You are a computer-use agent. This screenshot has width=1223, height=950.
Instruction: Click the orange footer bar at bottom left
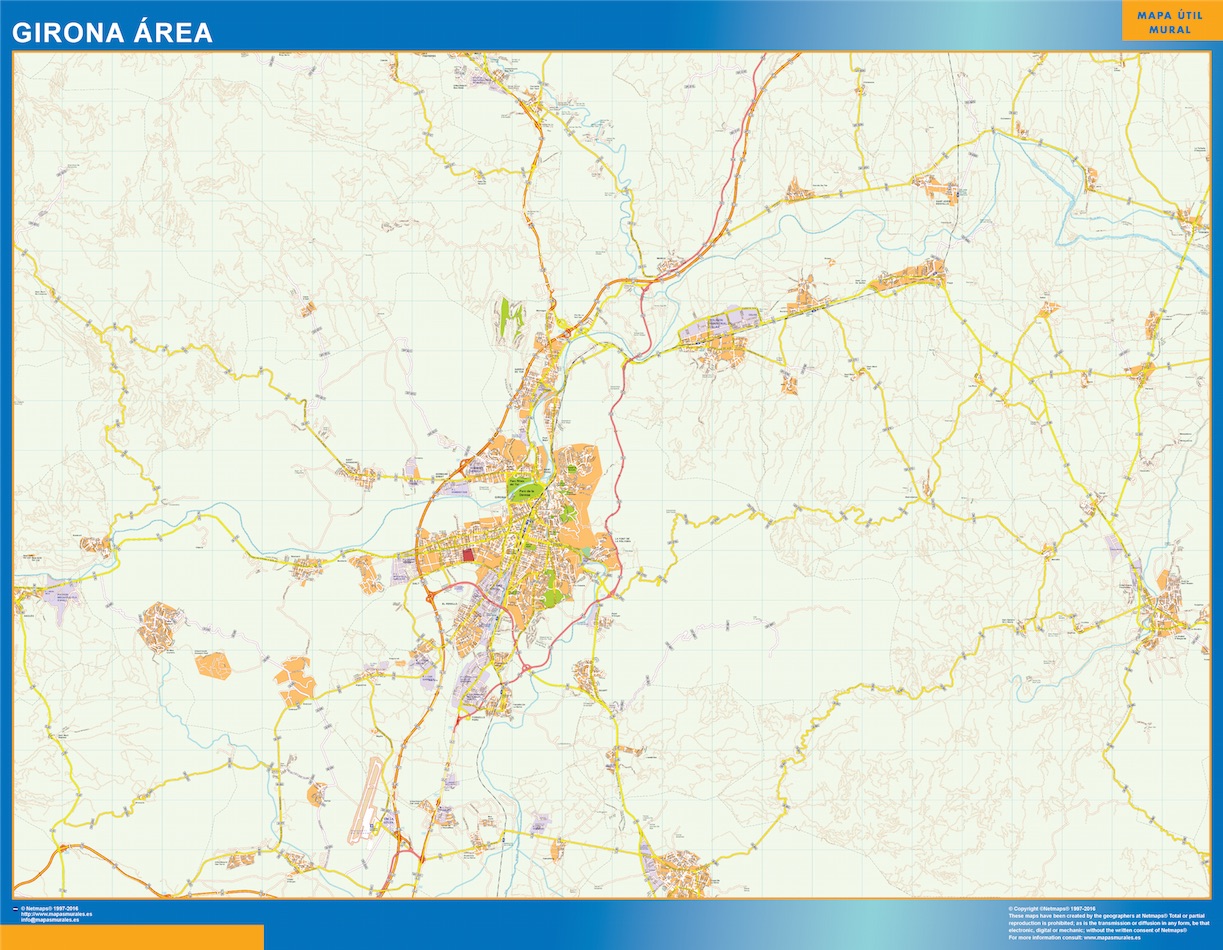pos(132,937)
